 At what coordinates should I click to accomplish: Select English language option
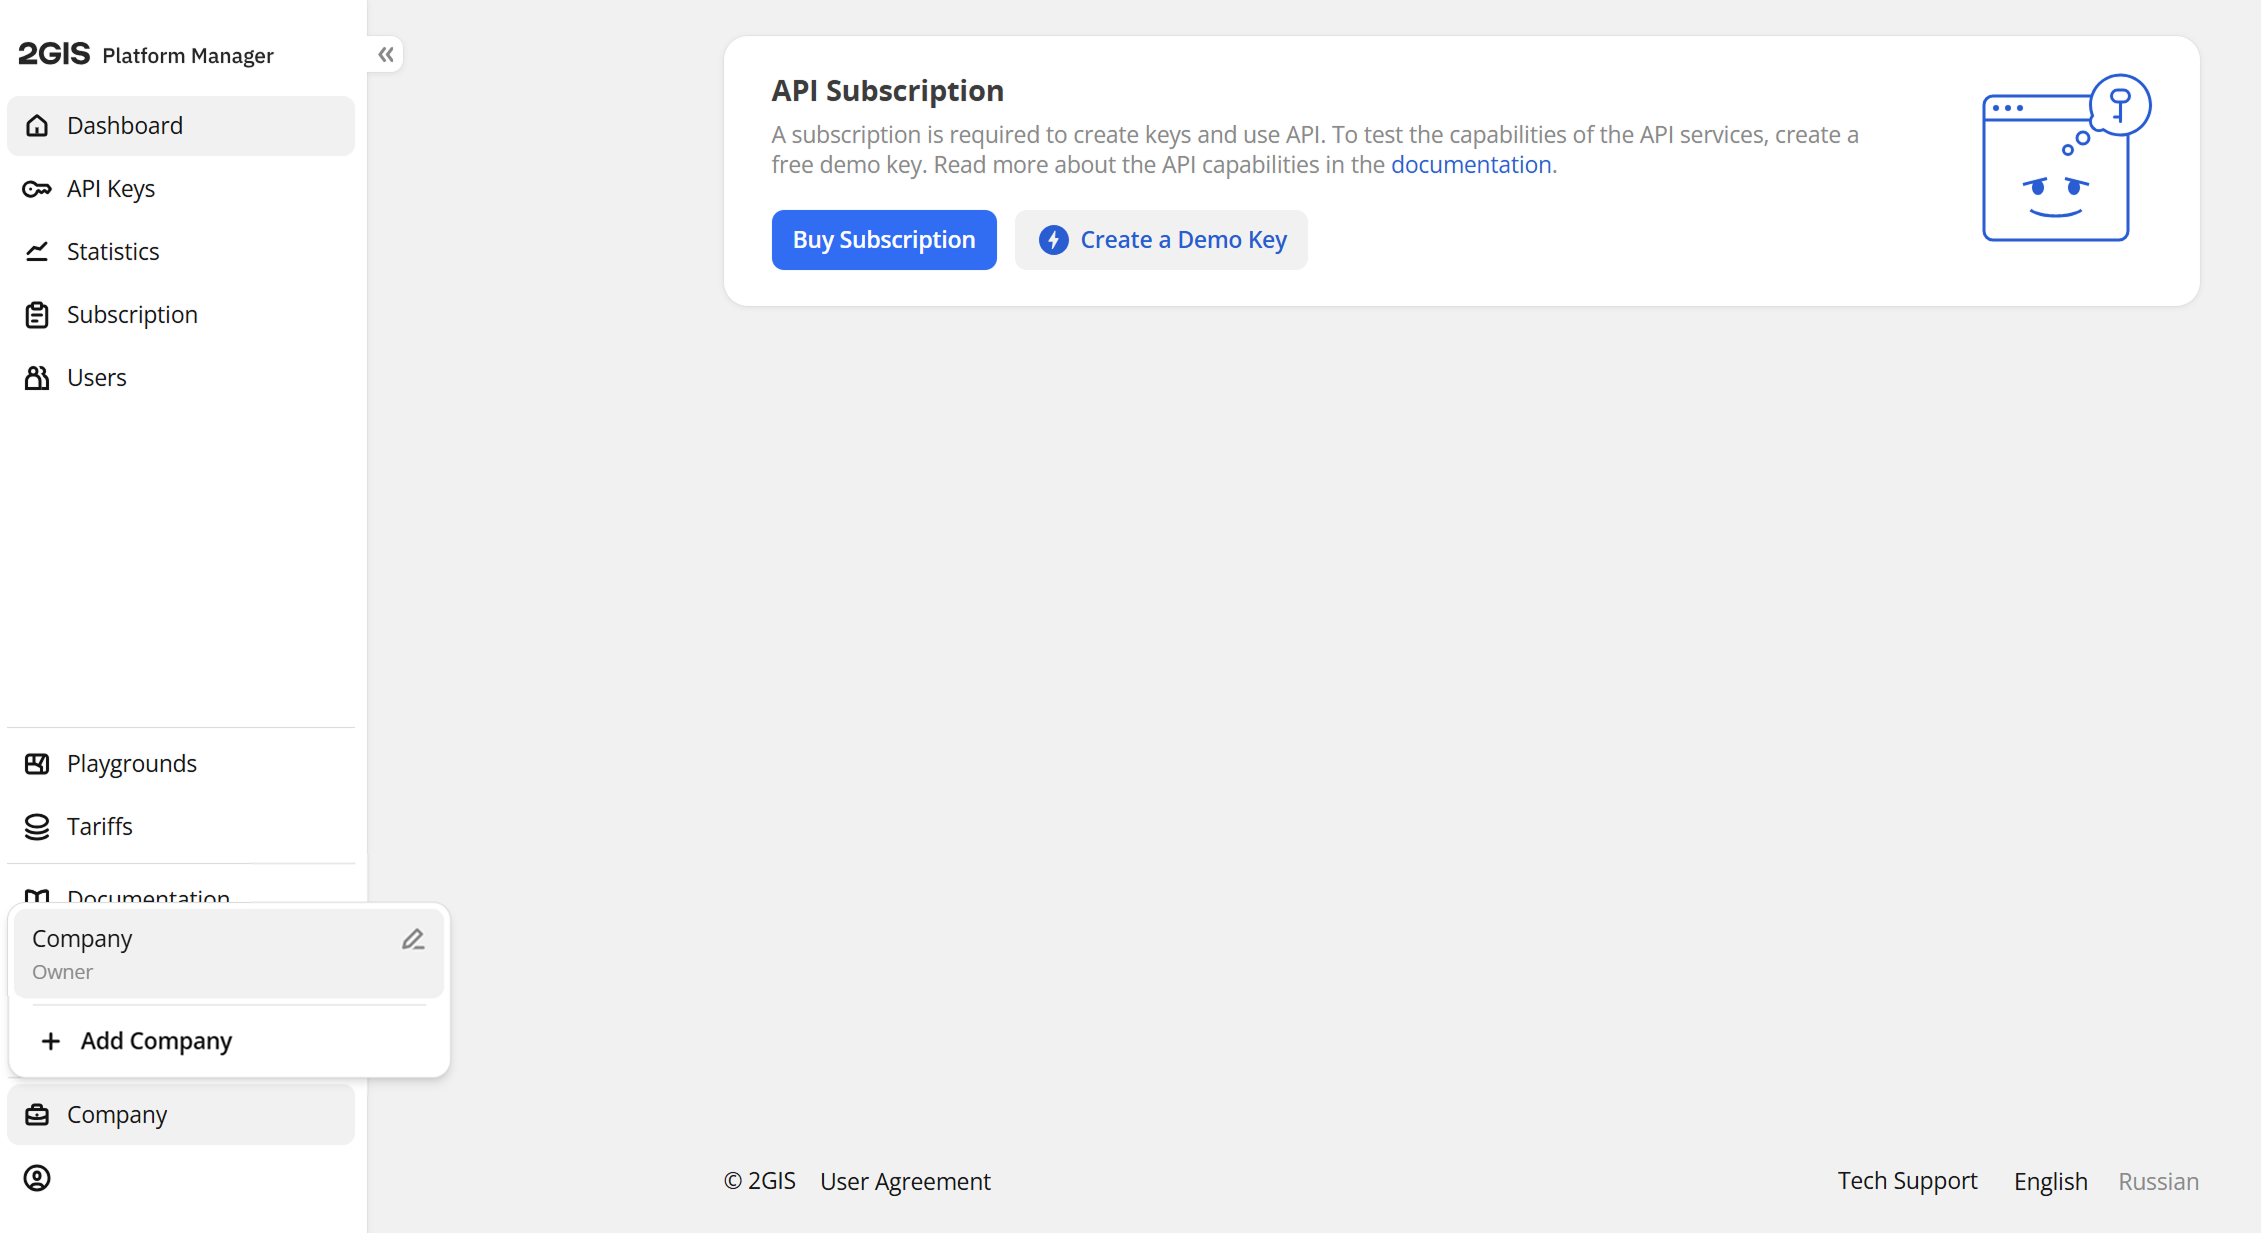2050,1181
